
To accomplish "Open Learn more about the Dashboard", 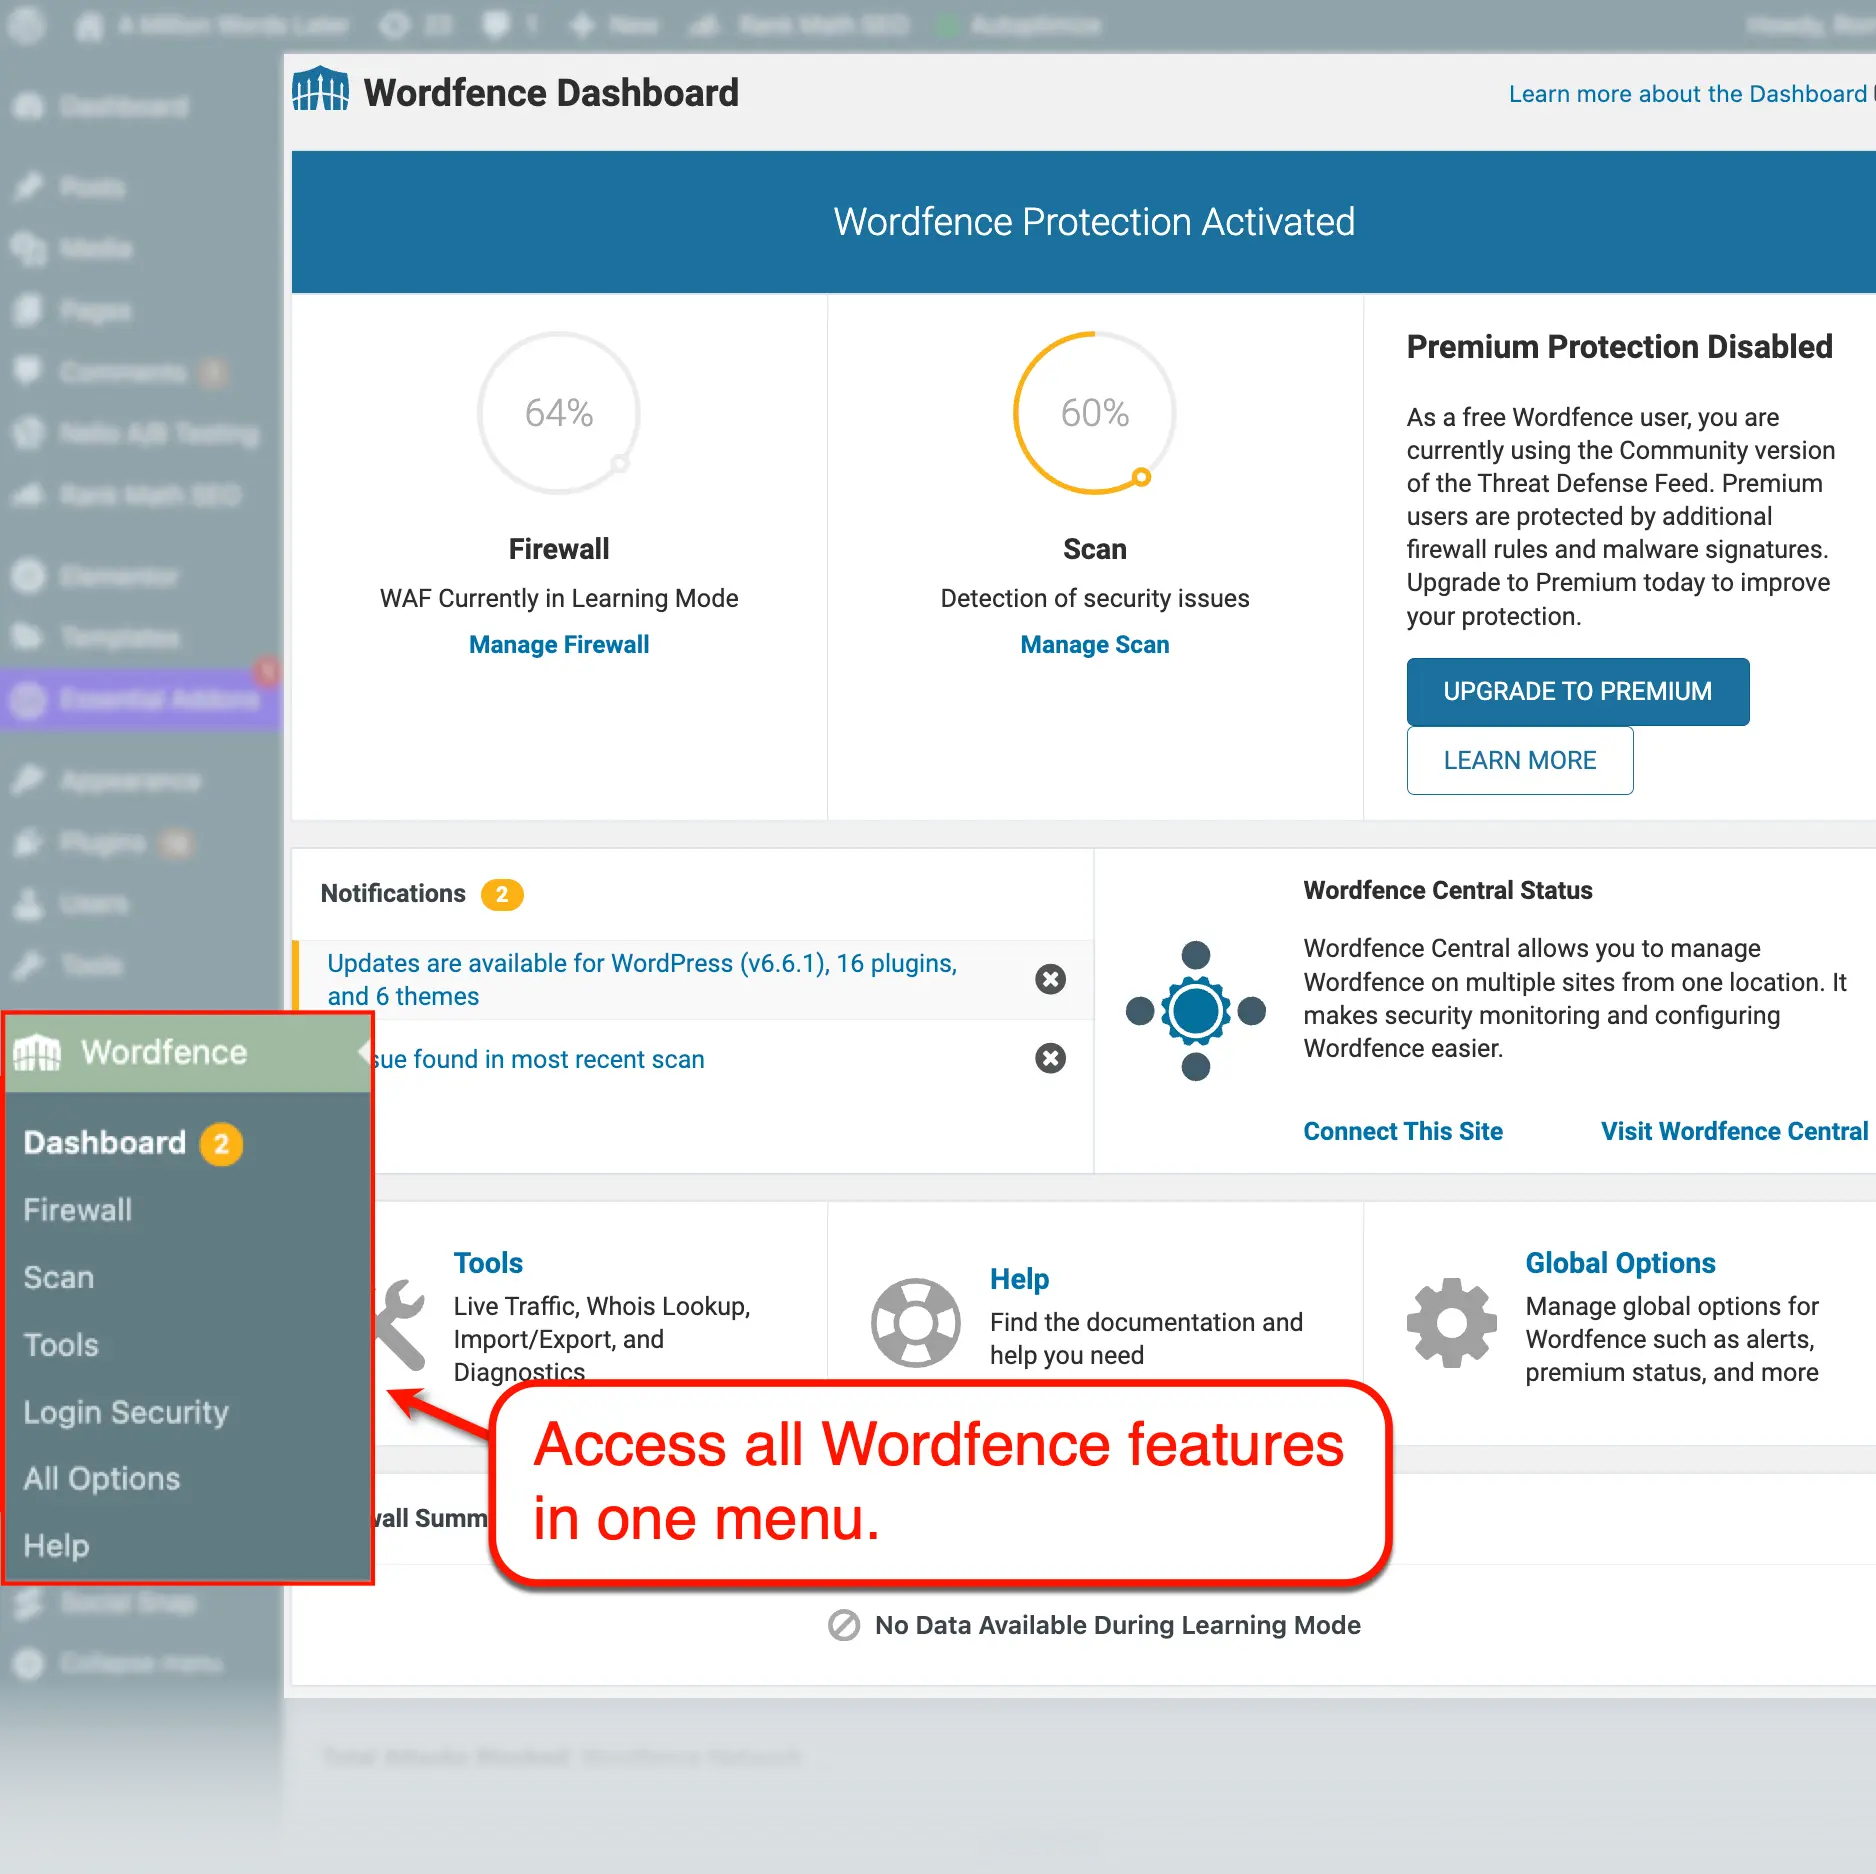I will 1688,93.
